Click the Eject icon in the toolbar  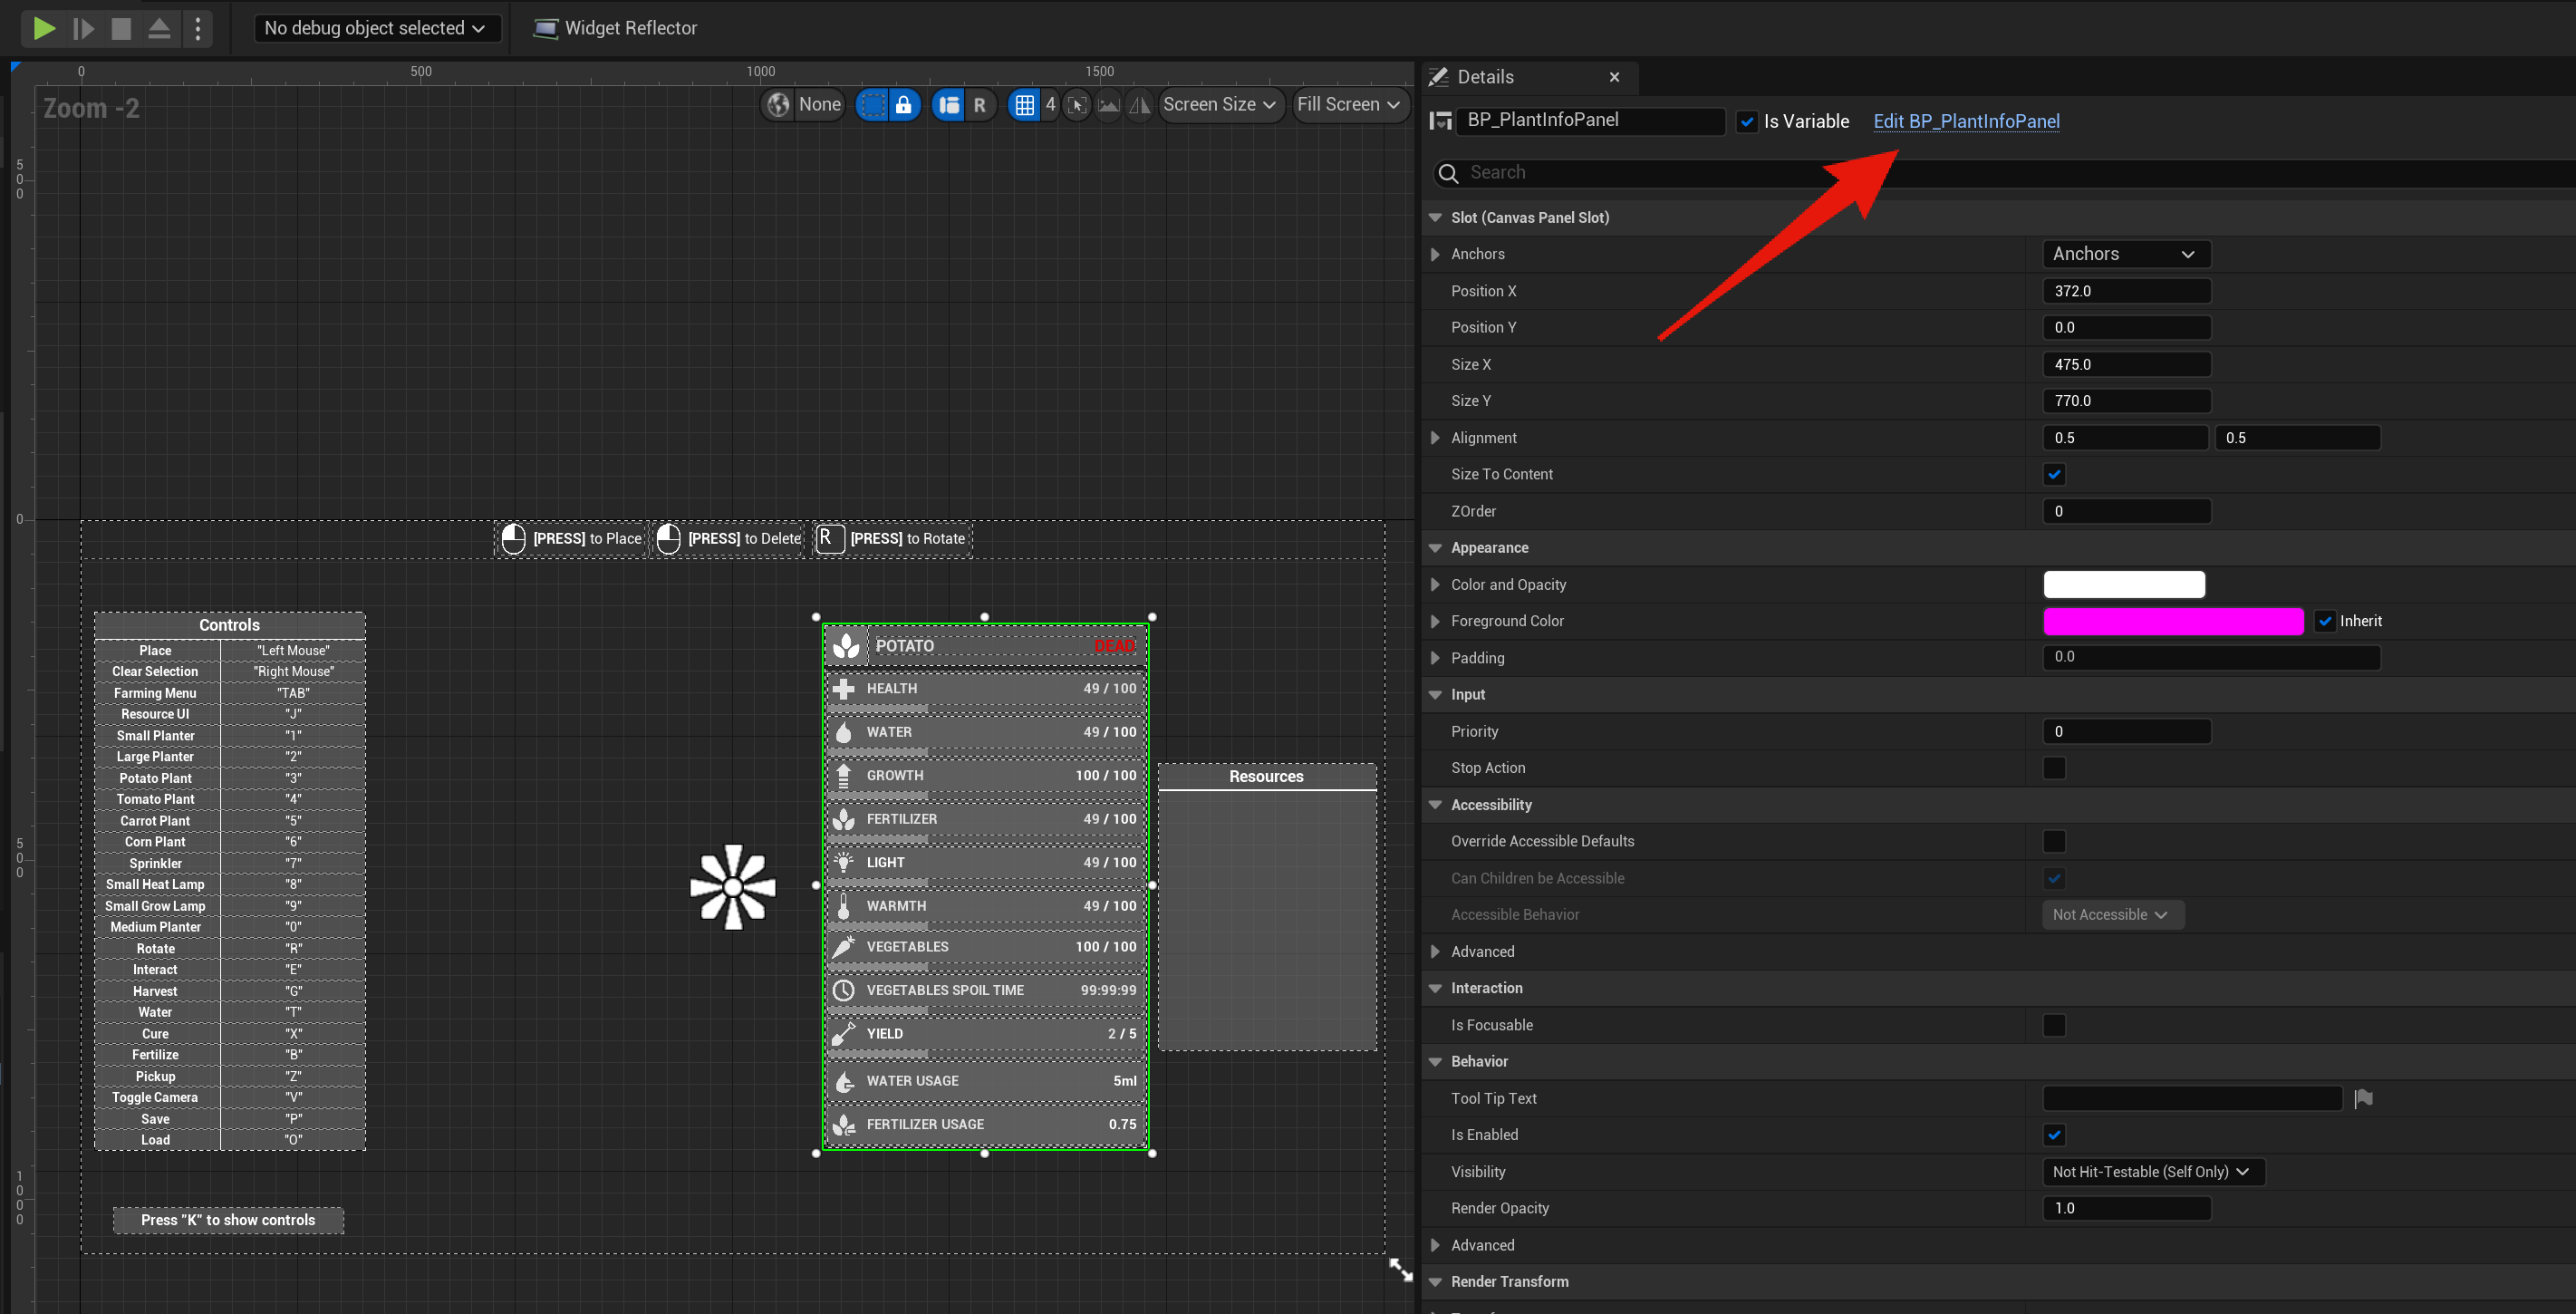[x=159, y=28]
